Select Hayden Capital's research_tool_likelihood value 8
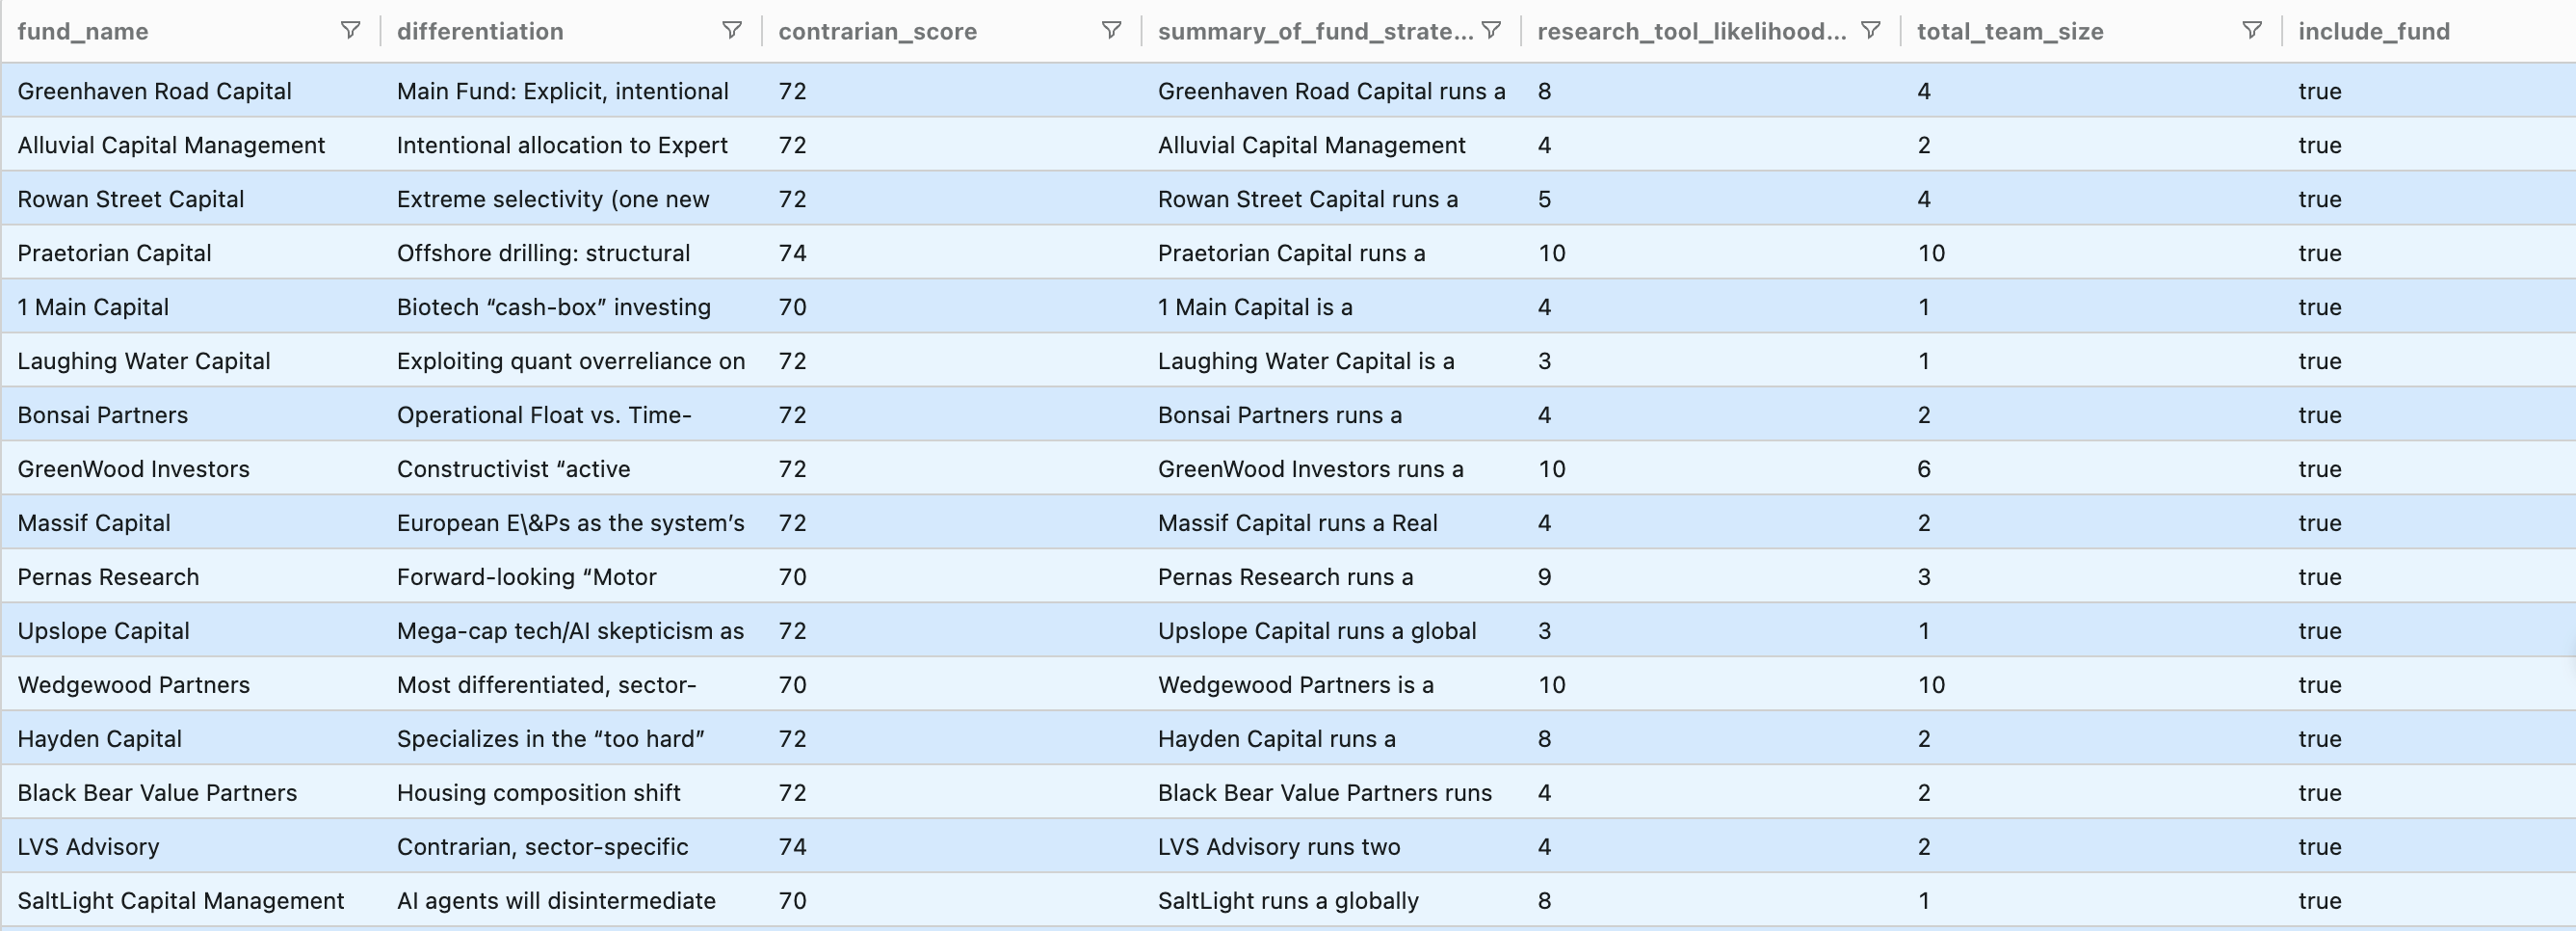The height and width of the screenshot is (931, 2576). pos(1545,739)
